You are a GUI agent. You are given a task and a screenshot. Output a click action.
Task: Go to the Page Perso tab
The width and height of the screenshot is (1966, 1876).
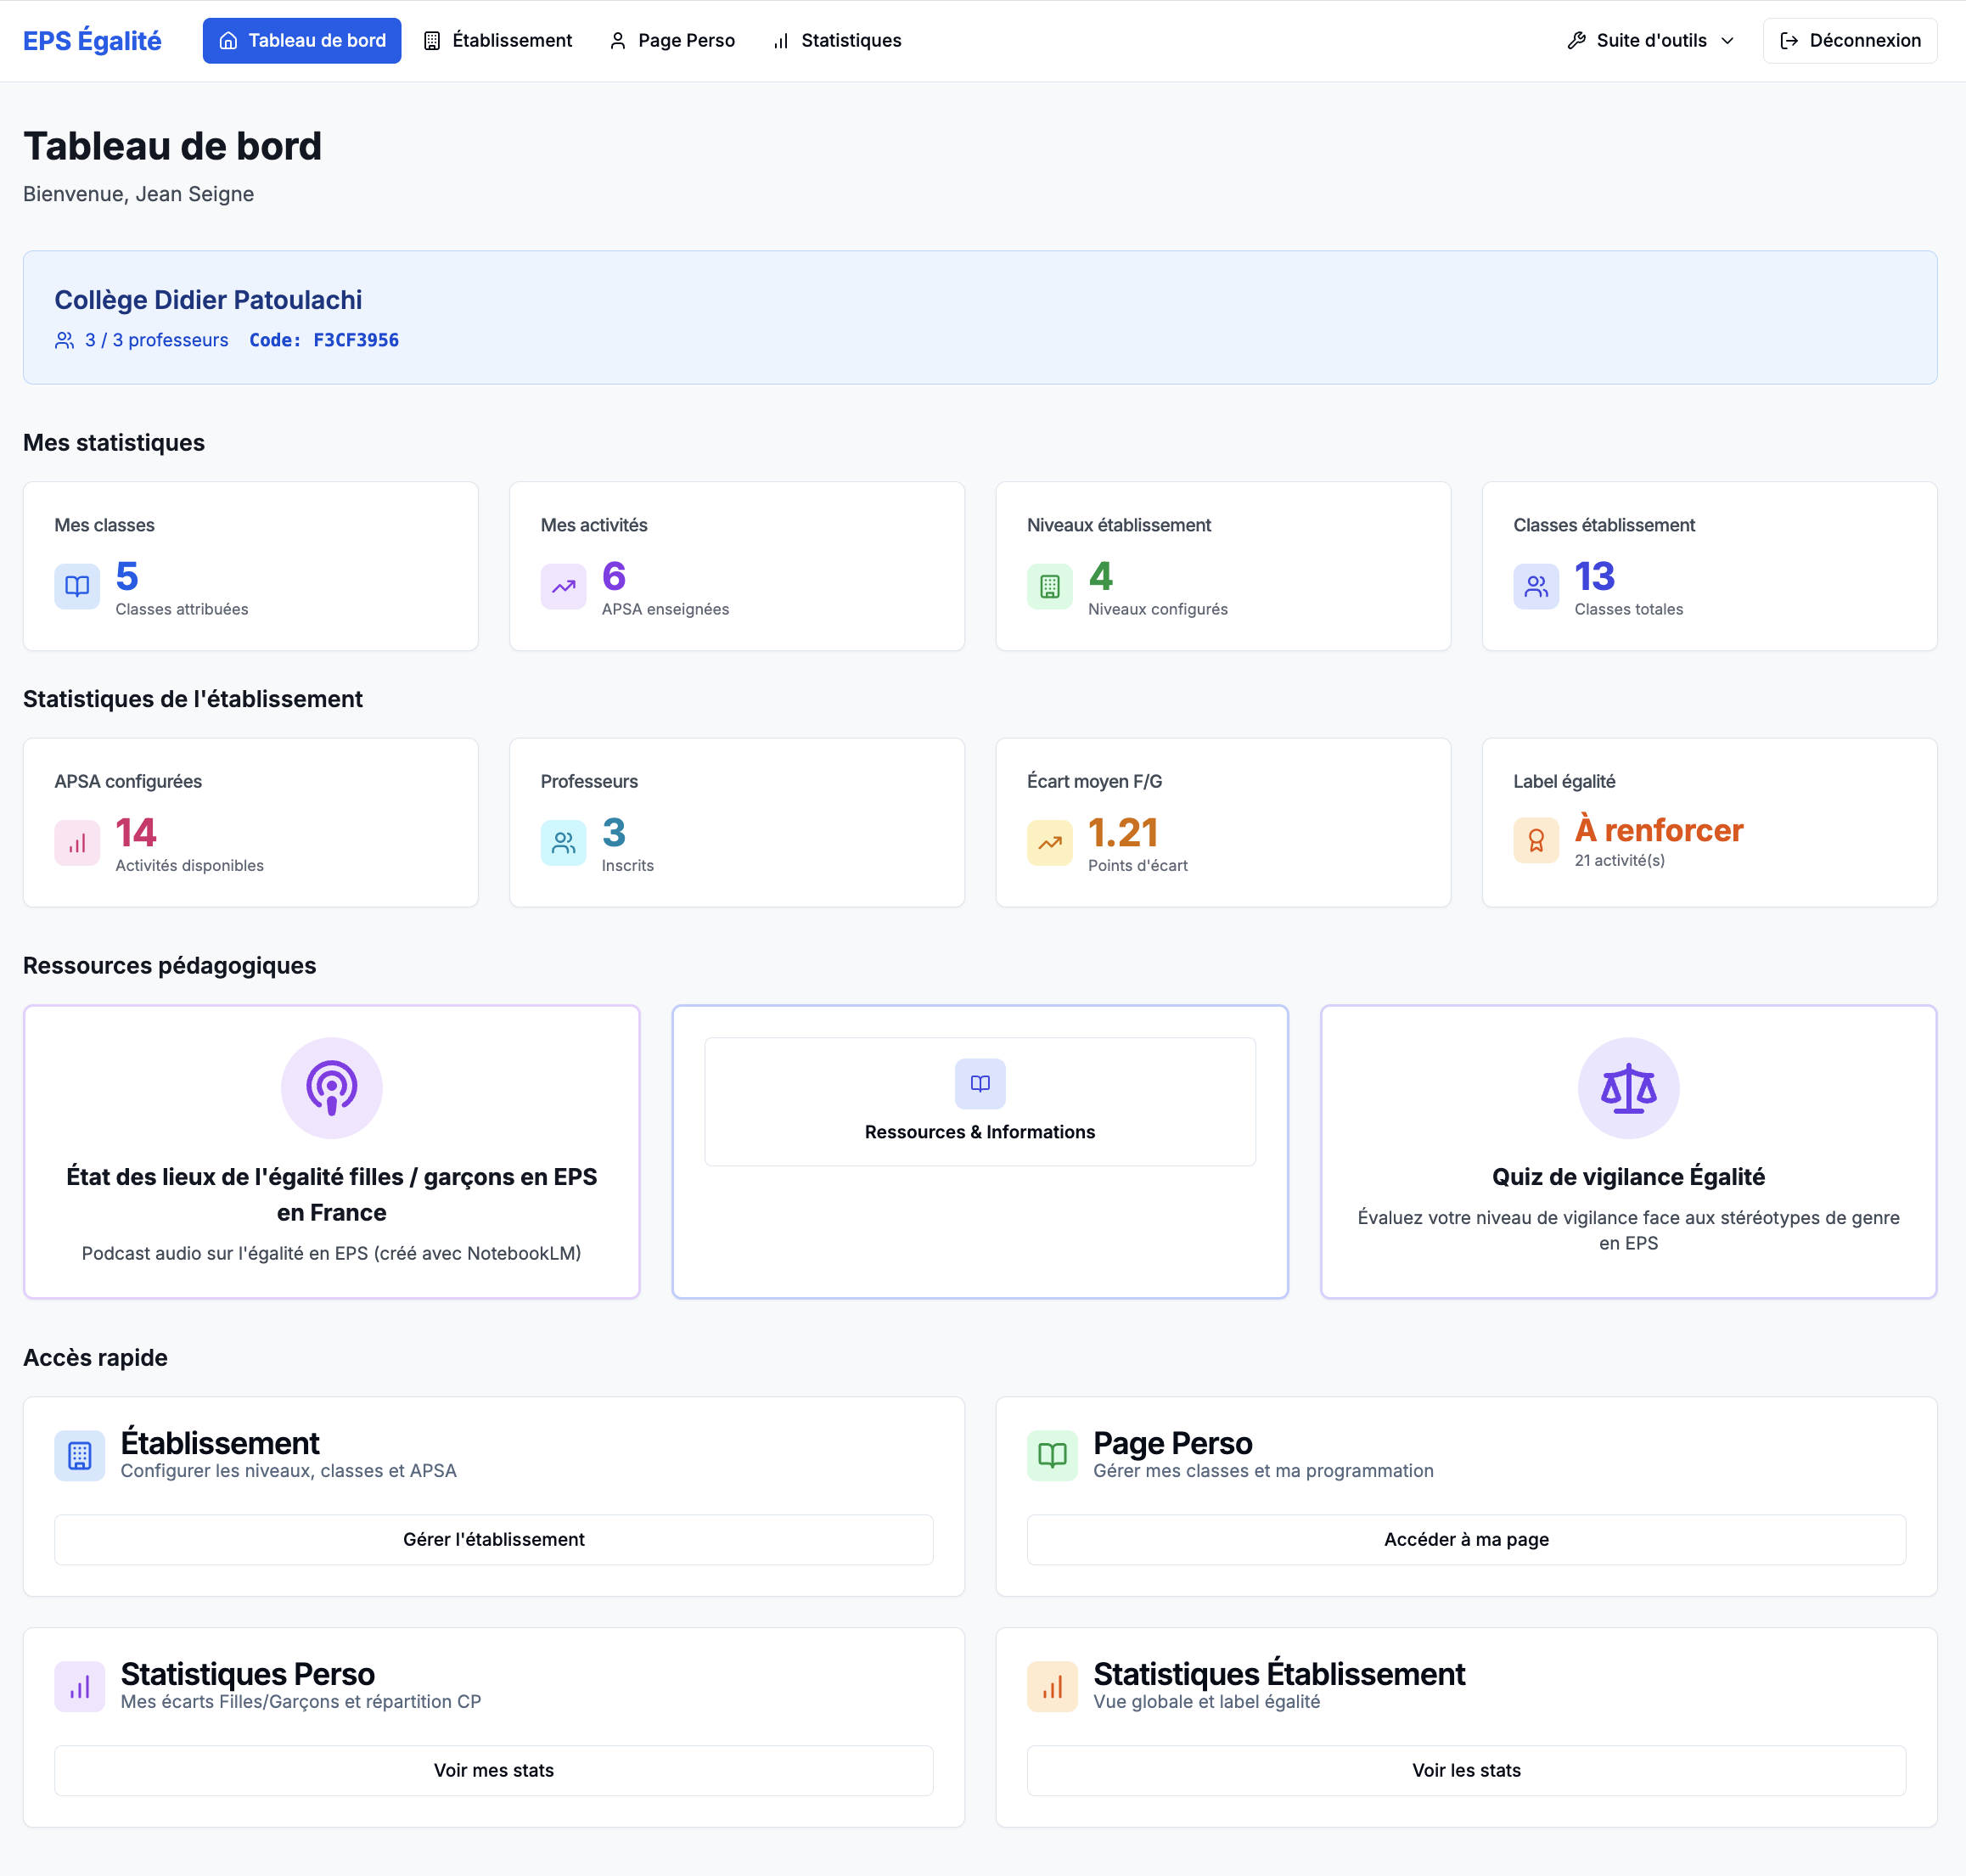[x=672, y=40]
